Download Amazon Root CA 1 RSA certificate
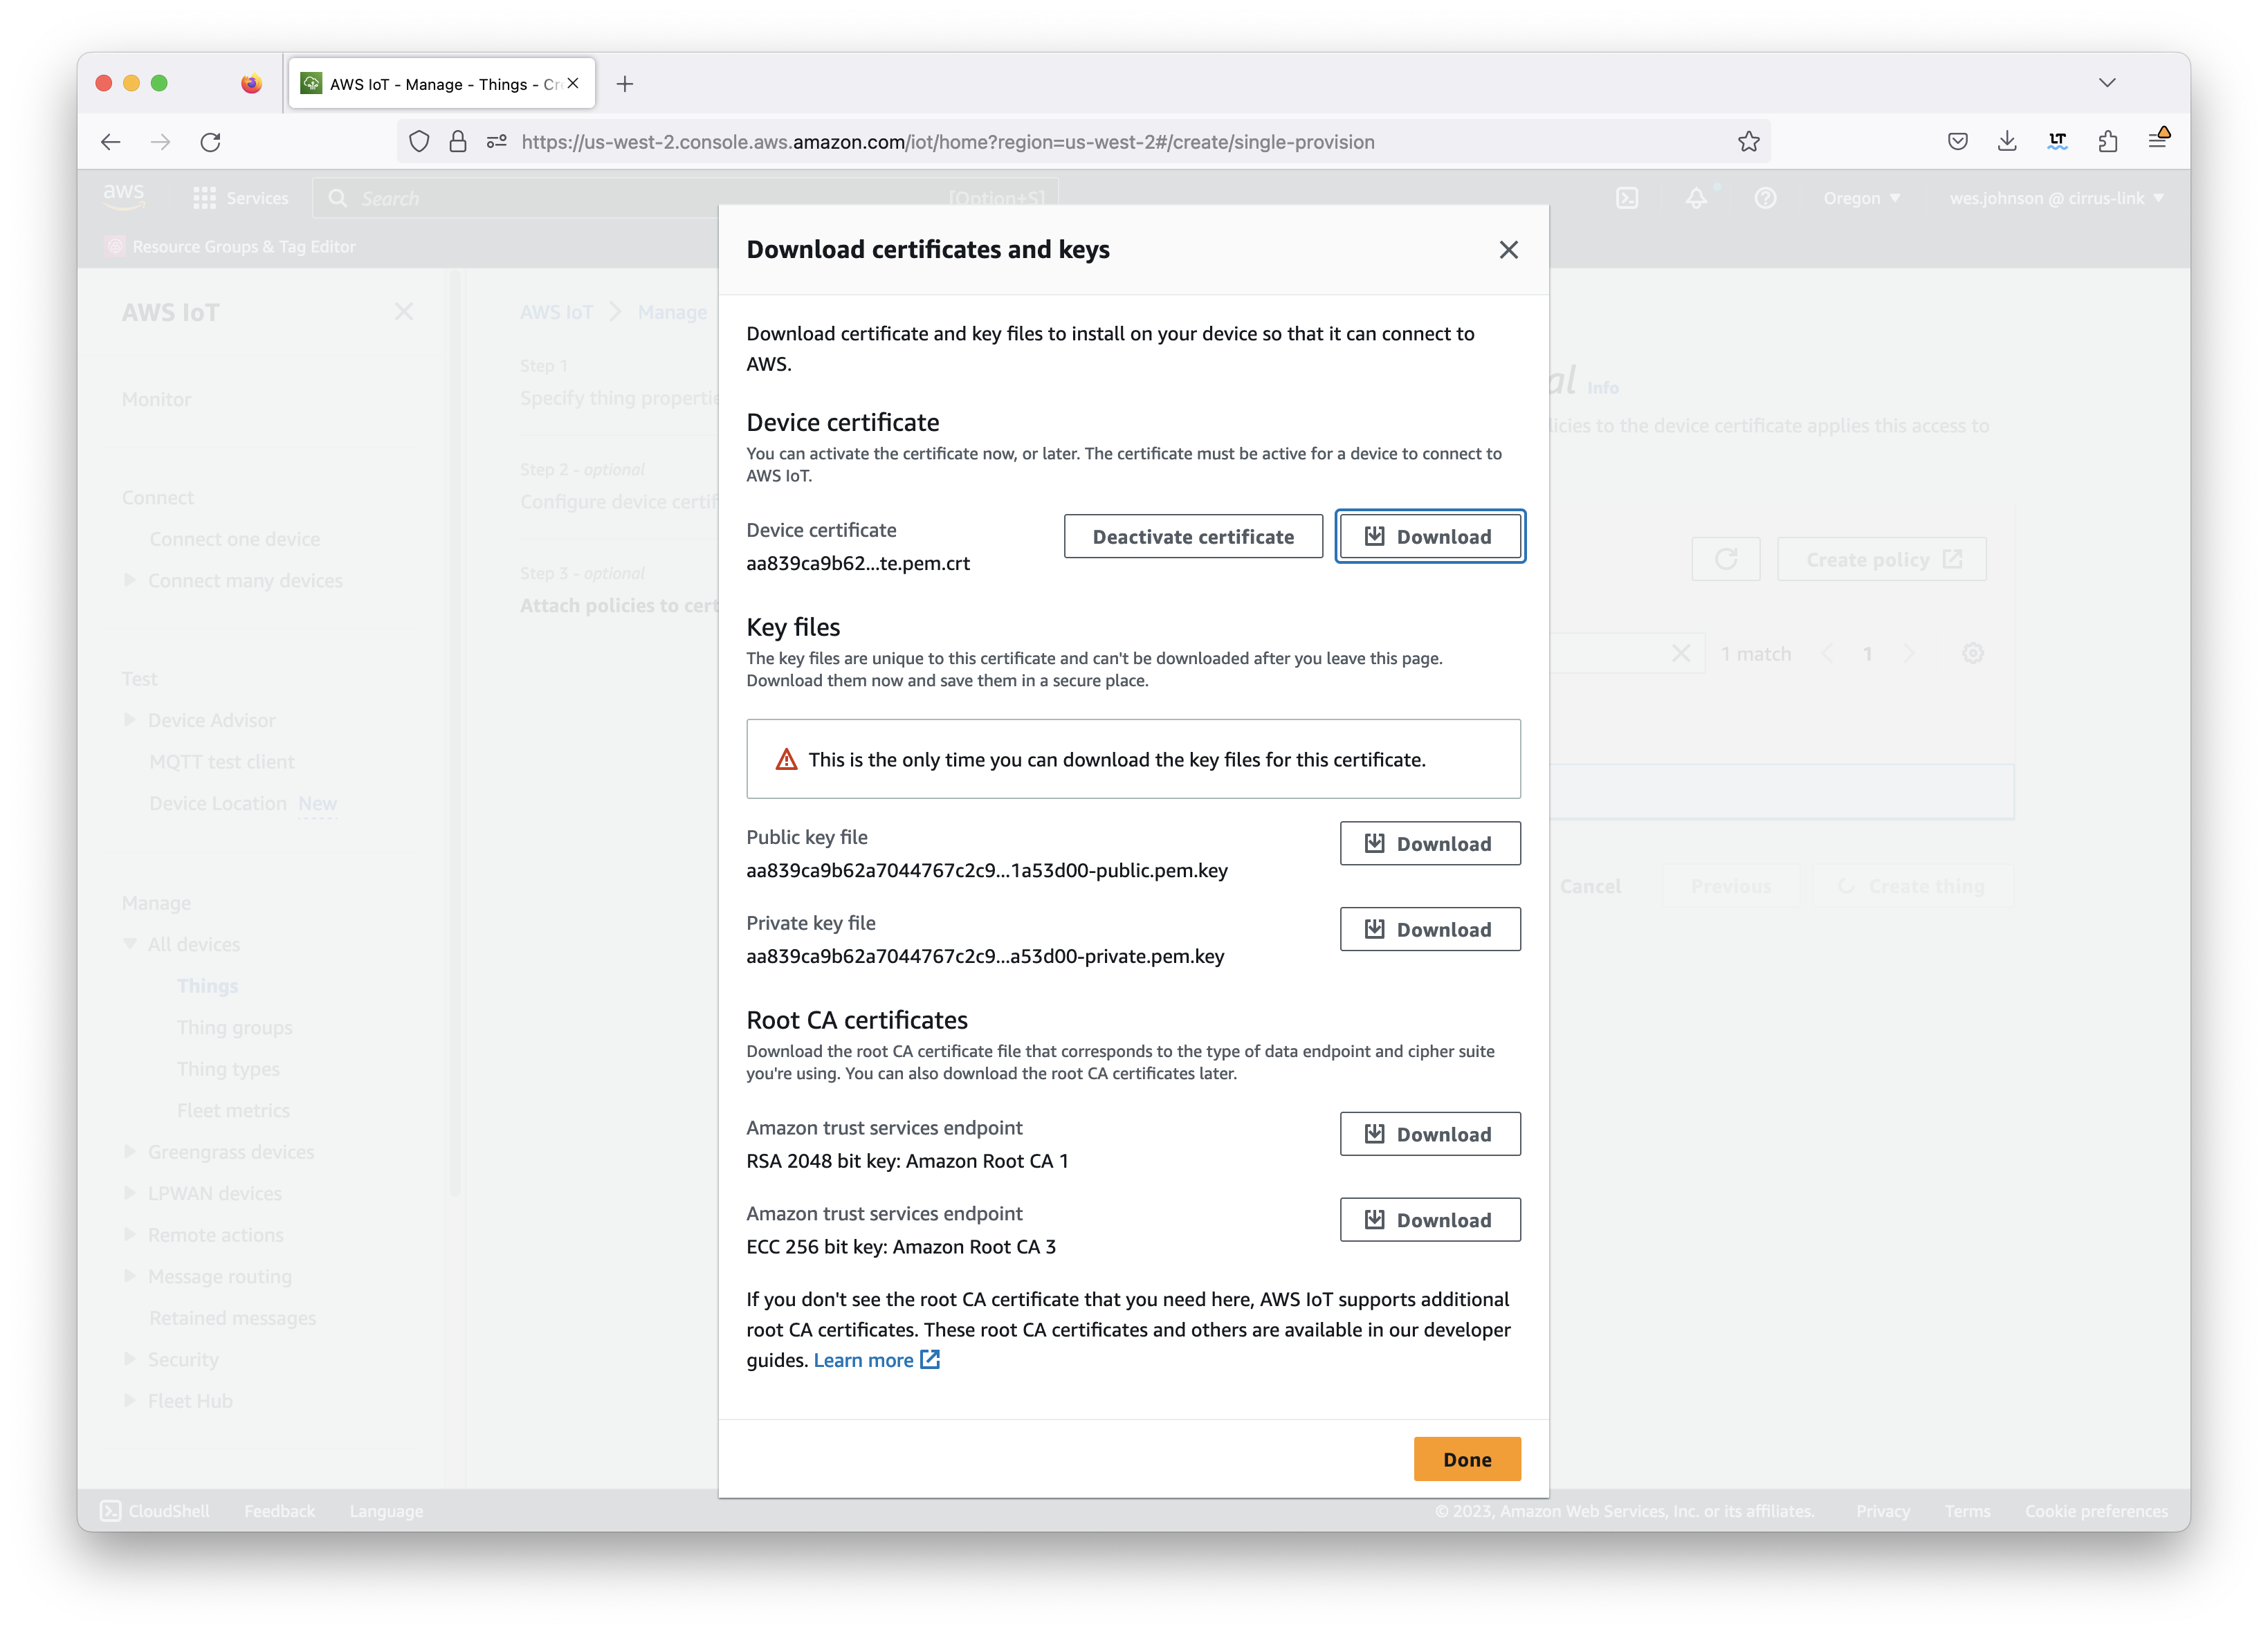 pos(1430,1134)
